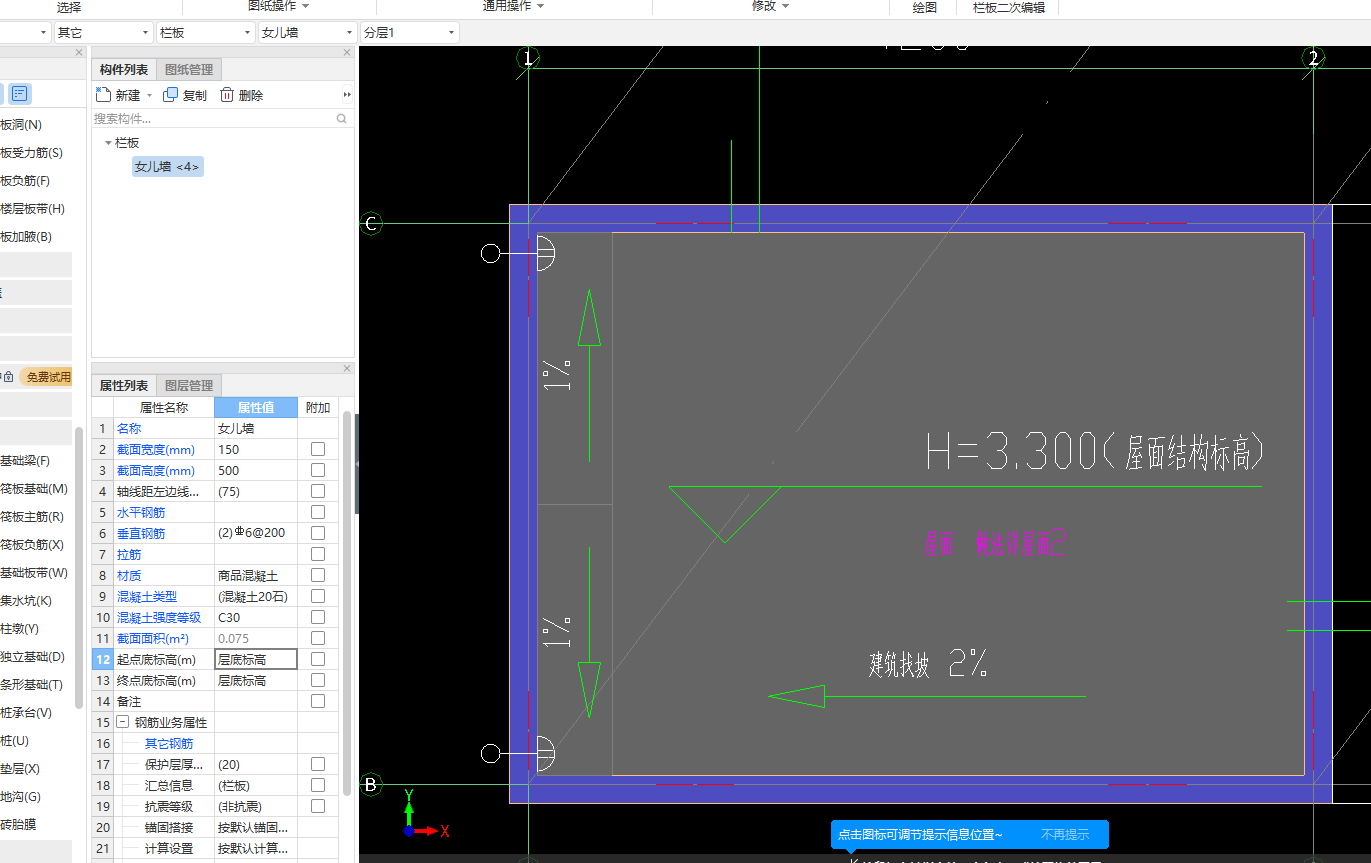
Task: Check the 附加 box for 备注
Action: [x=318, y=701]
